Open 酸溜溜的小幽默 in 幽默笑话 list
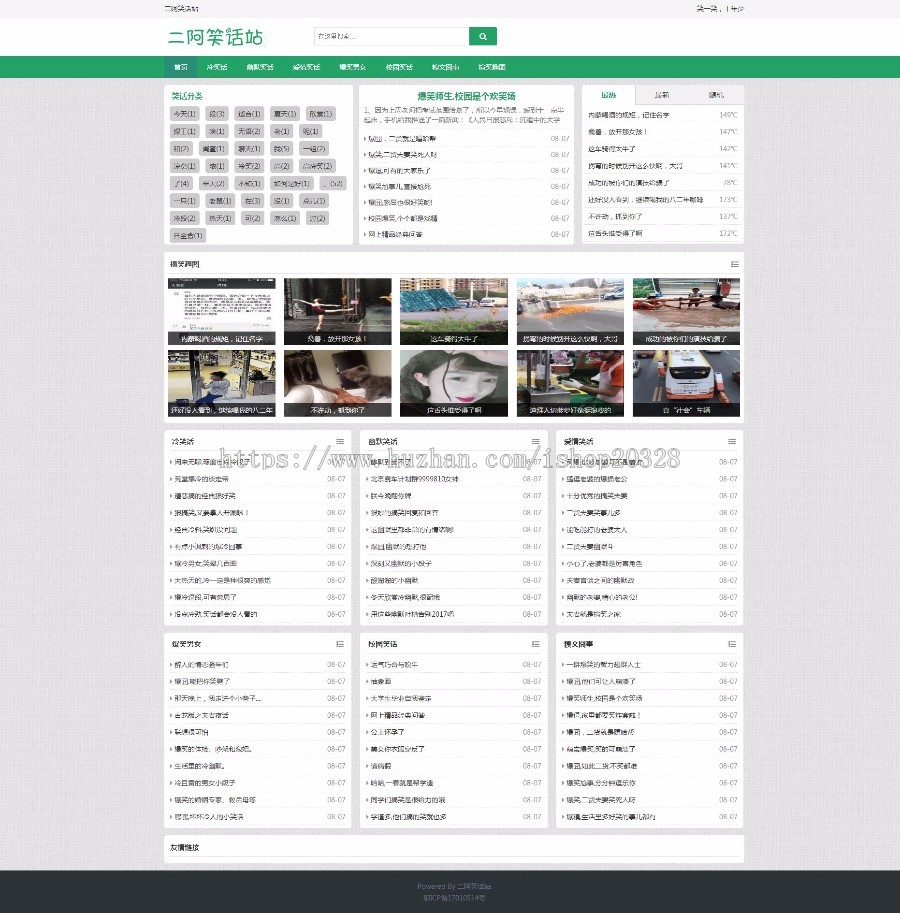Screen dimensions: 900x913 pos(394,581)
